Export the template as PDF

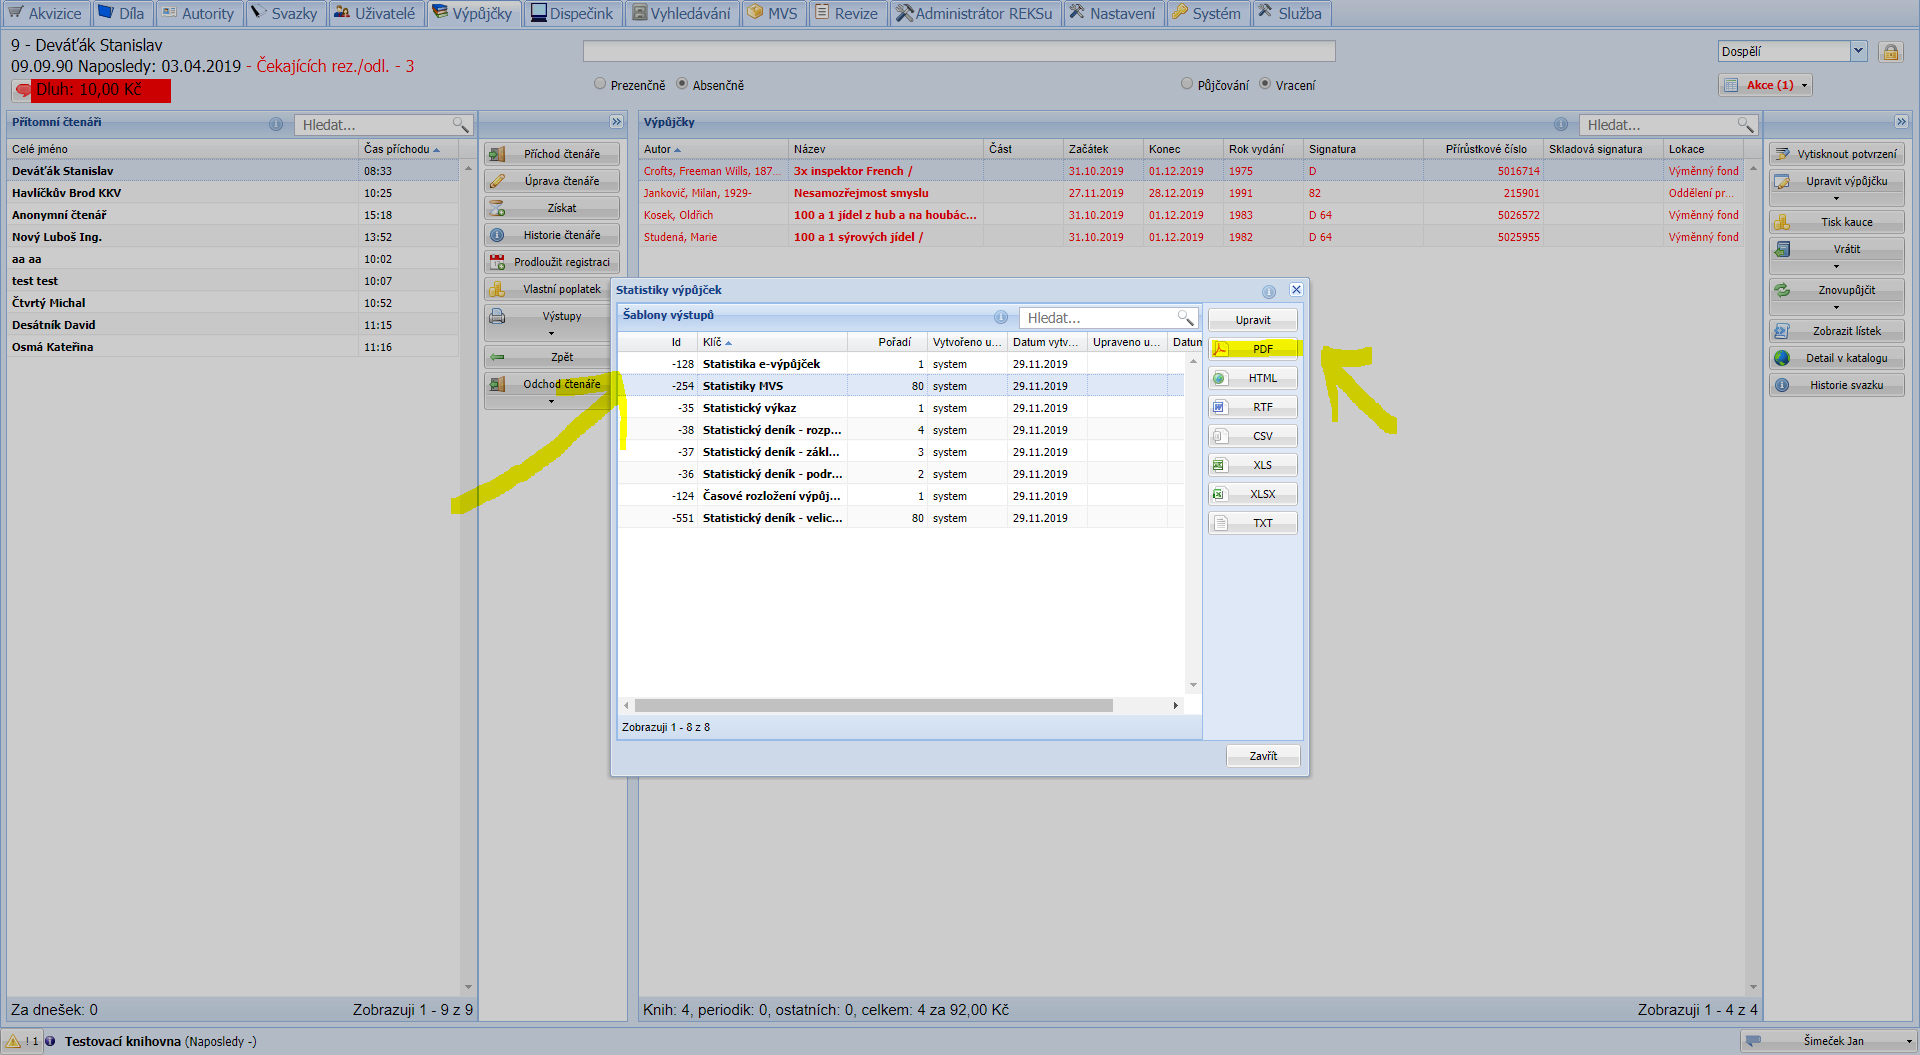tap(1253, 349)
